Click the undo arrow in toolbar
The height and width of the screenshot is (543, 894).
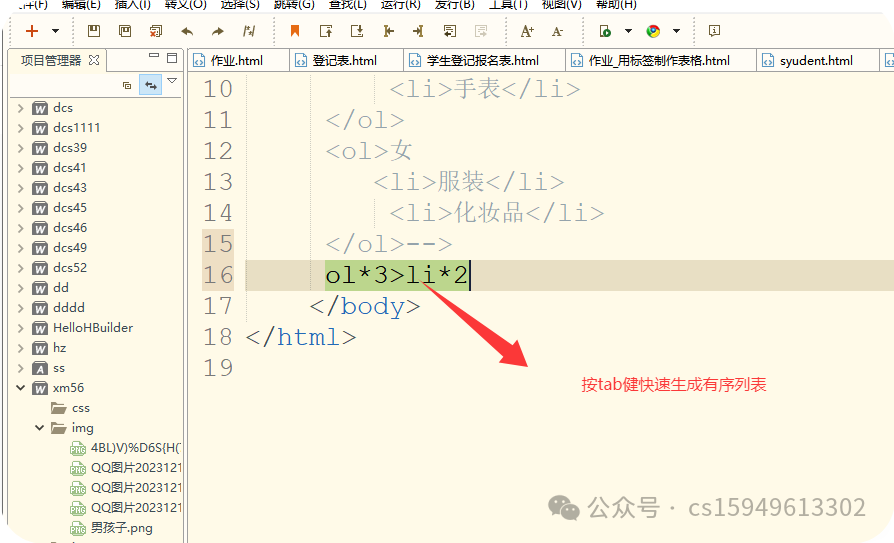click(x=187, y=31)
